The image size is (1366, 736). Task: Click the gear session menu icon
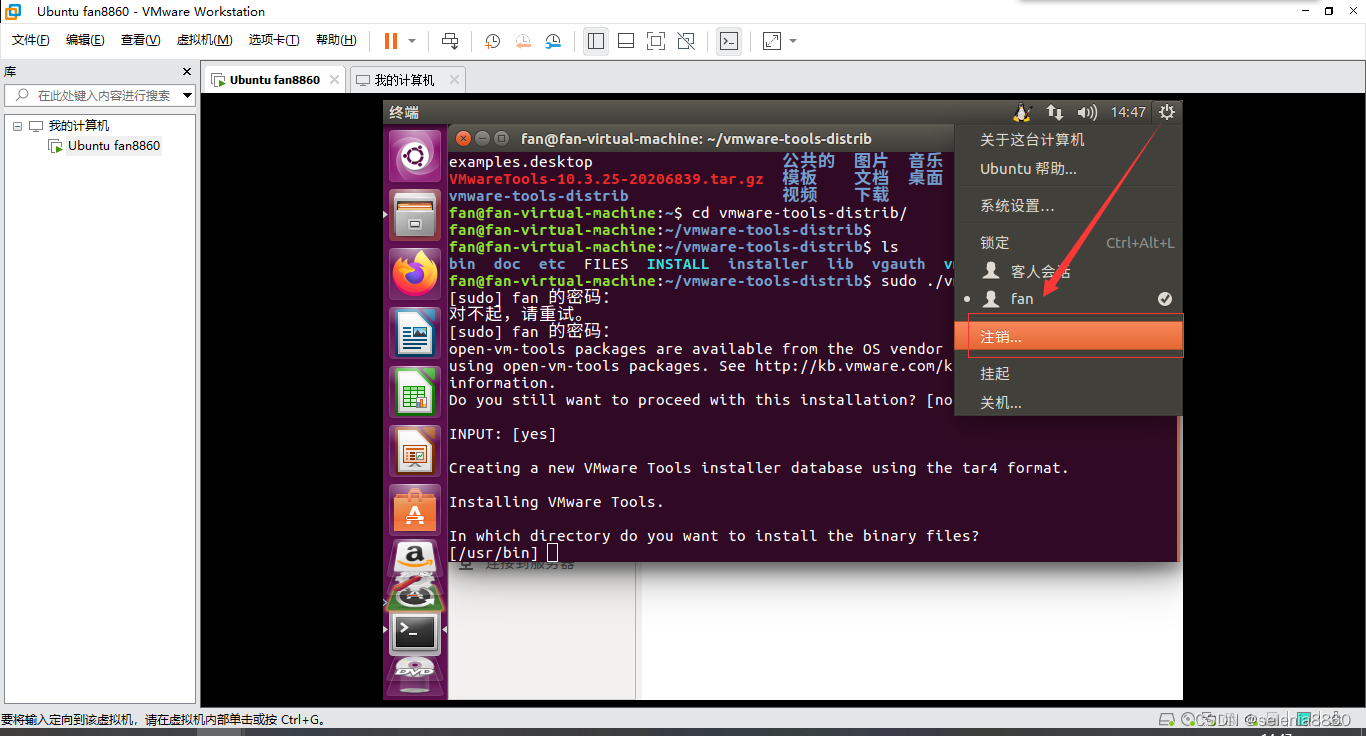1167,112
